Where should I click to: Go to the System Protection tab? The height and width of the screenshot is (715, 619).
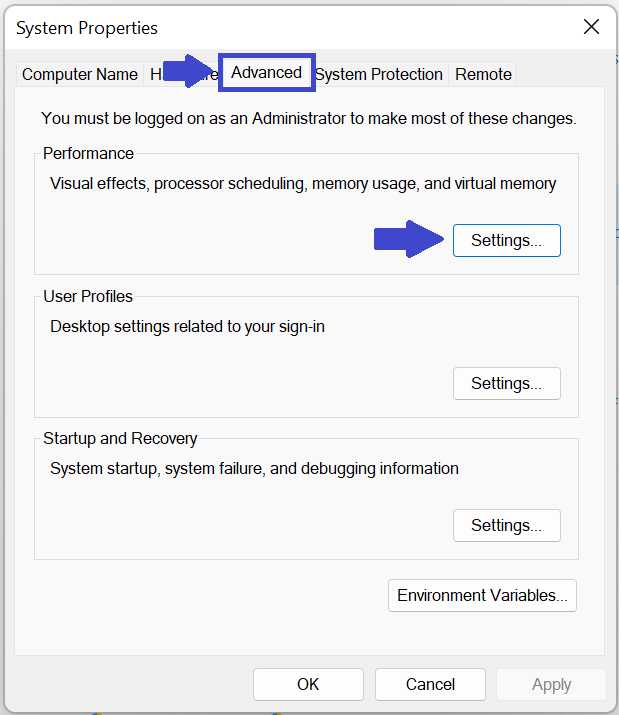(x=379, y=74)
